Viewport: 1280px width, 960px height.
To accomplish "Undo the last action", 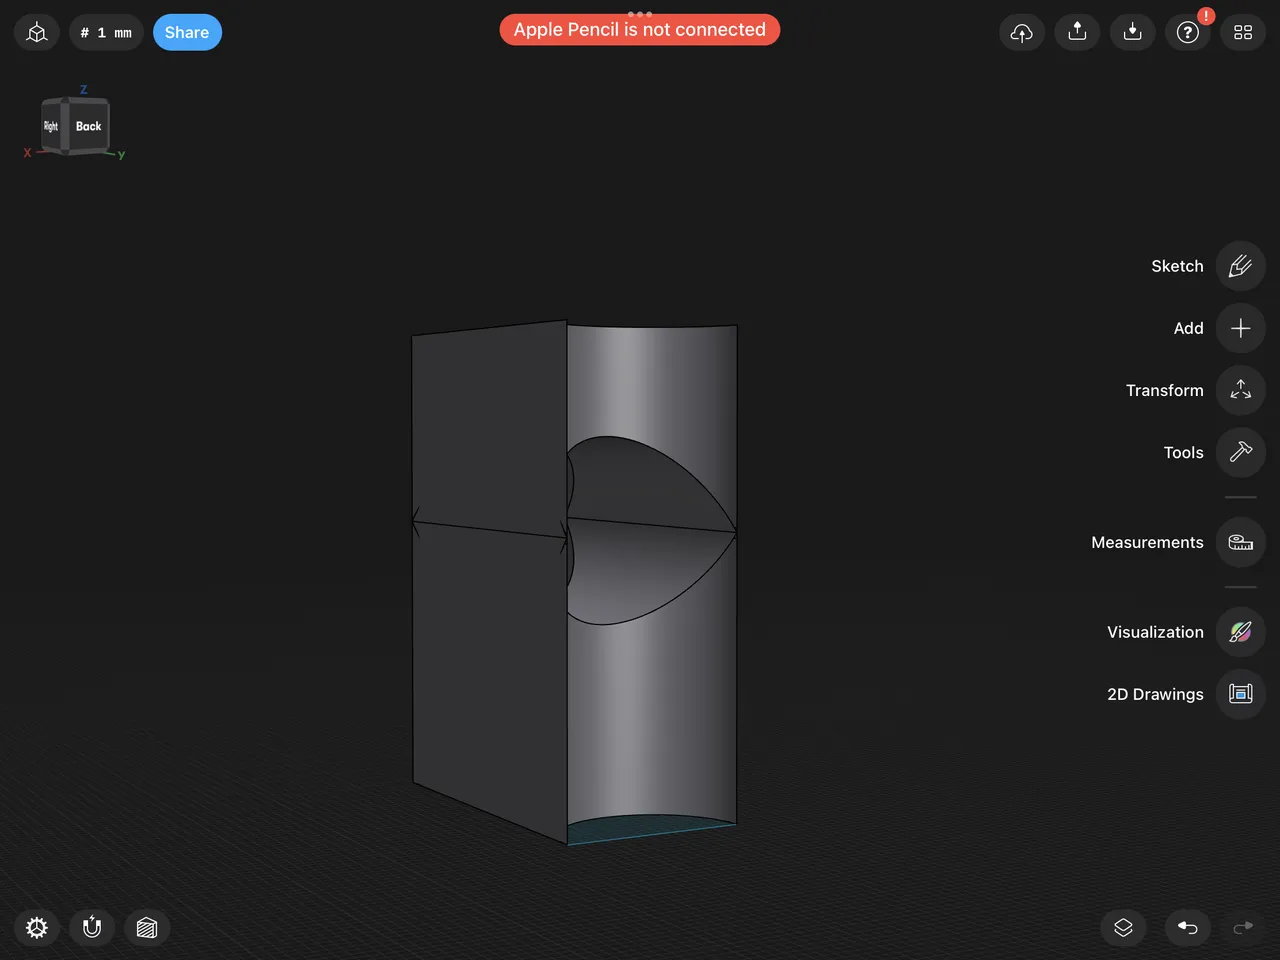I will click(x=1188, y=928).
